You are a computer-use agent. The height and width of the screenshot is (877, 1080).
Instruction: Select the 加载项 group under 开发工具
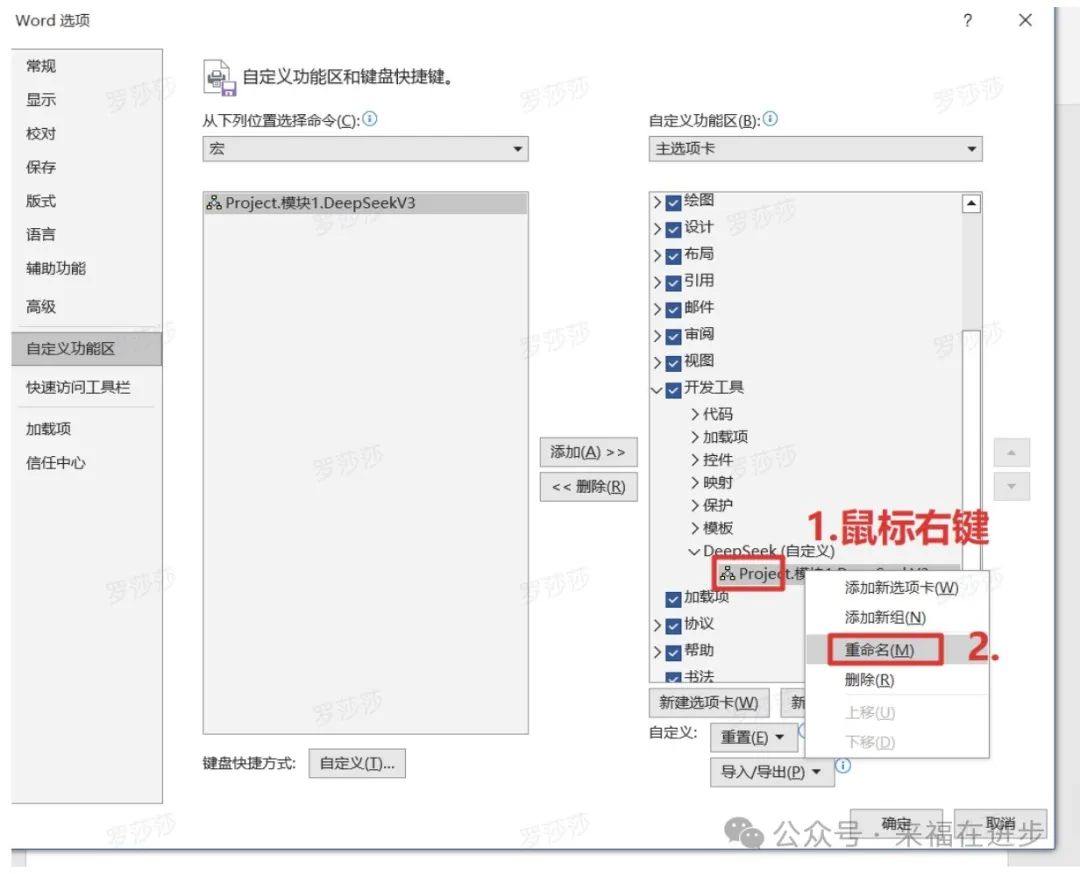tap(725, 437)
